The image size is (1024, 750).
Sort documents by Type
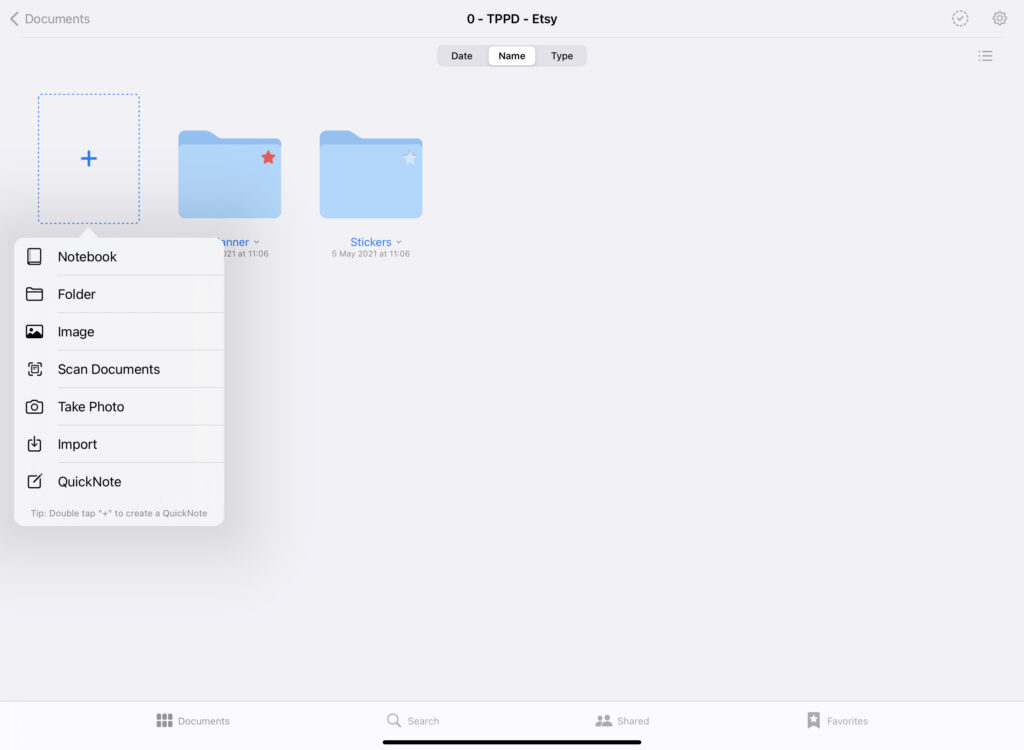click(562, 56)
